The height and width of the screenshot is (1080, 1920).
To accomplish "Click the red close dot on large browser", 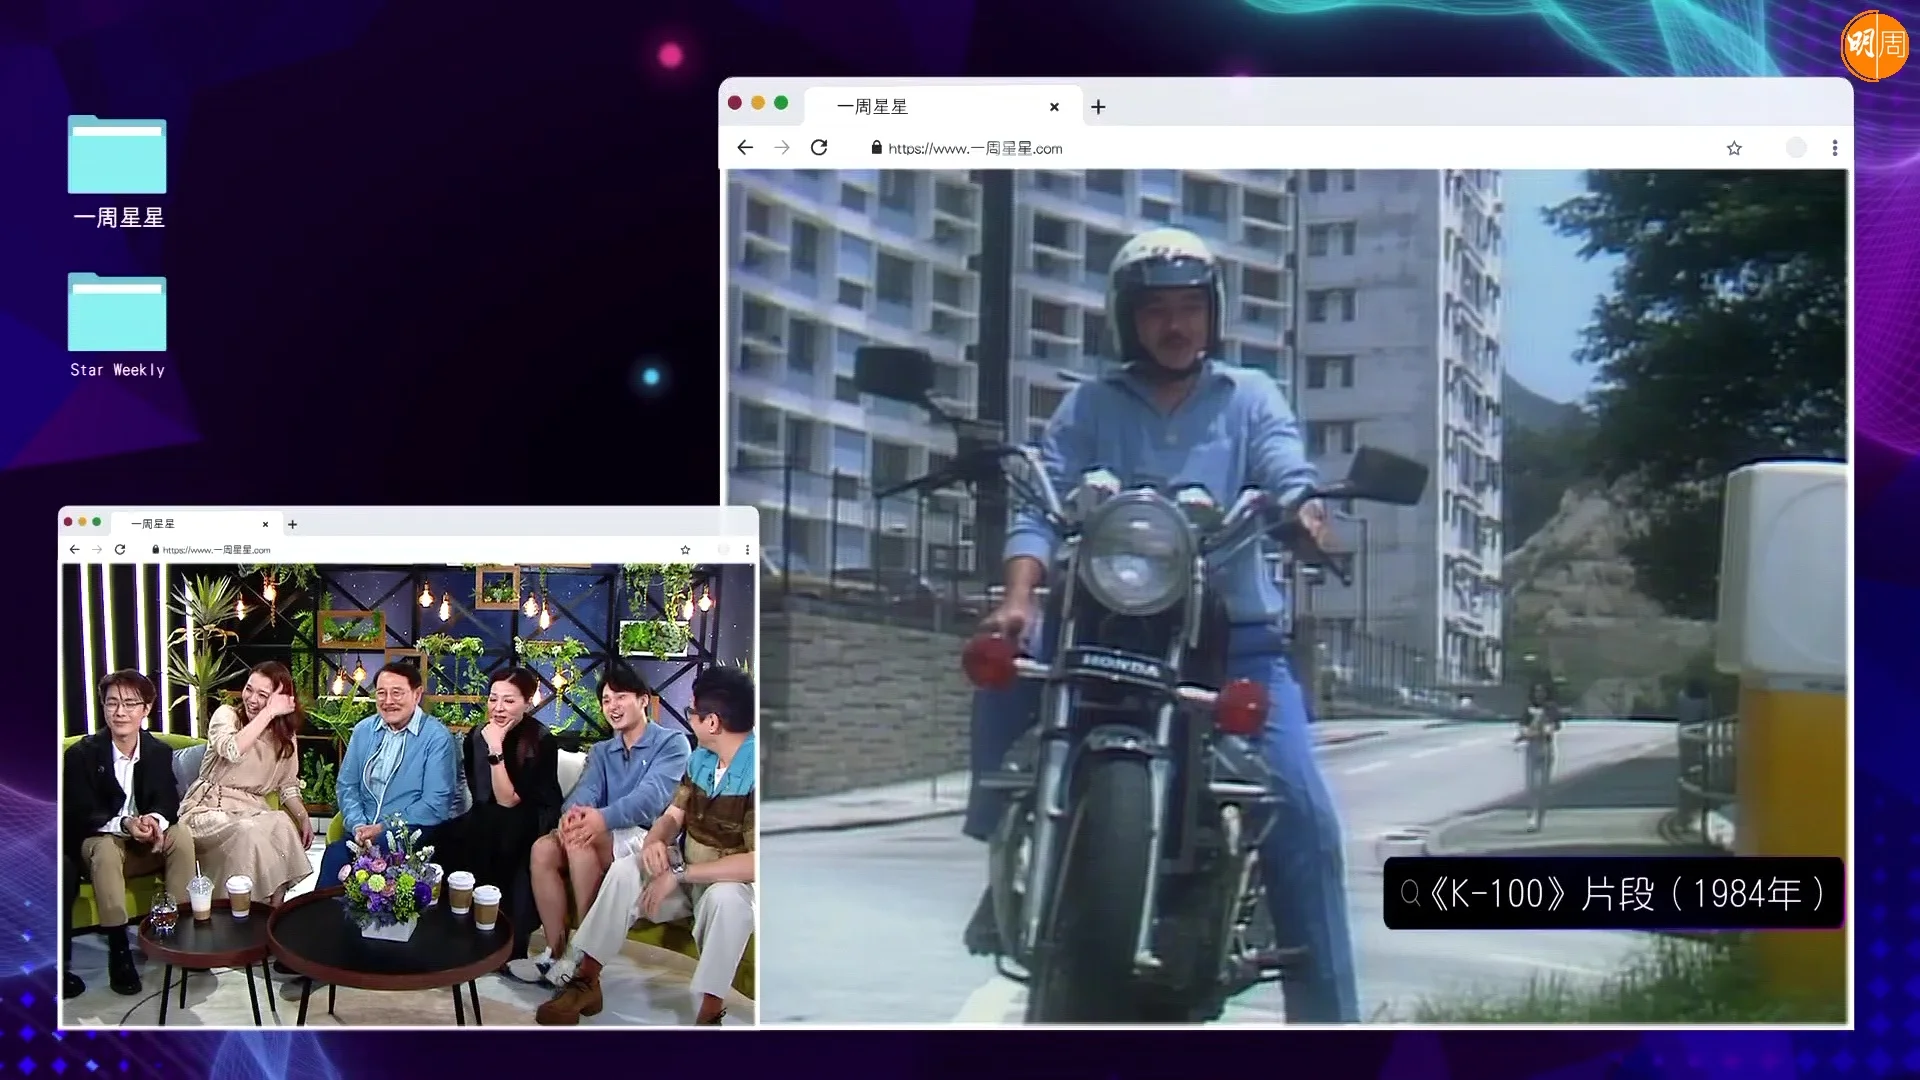I will click(x=735, y=103).
